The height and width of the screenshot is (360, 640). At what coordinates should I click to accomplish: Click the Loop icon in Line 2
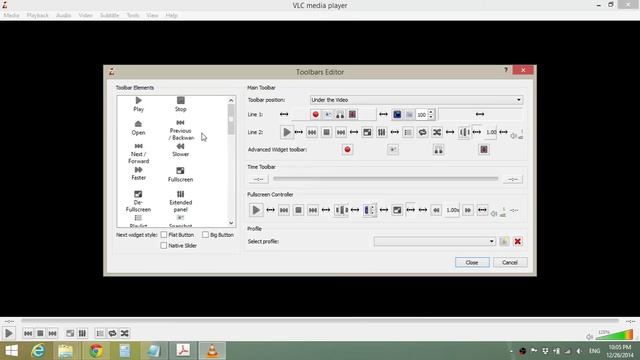(422, 132)
